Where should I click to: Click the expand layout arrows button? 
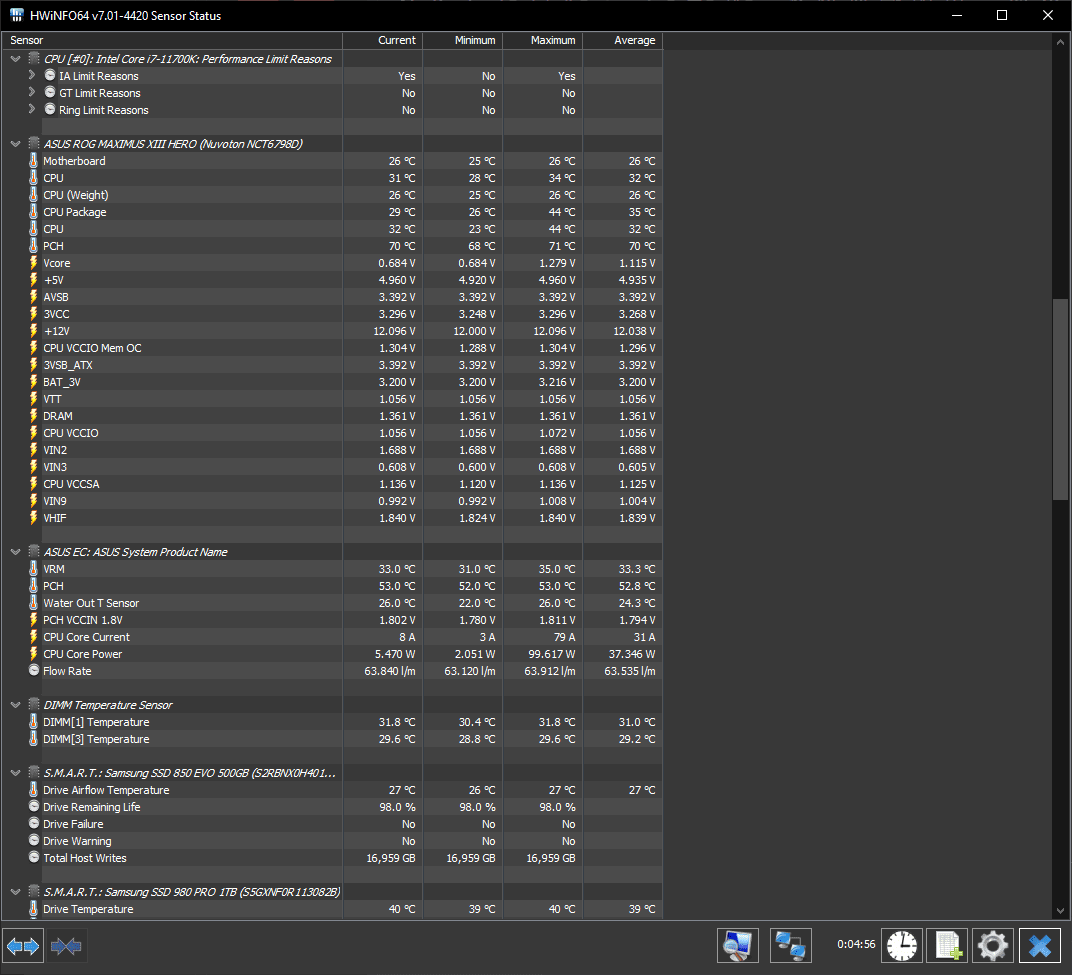point(23,946)
